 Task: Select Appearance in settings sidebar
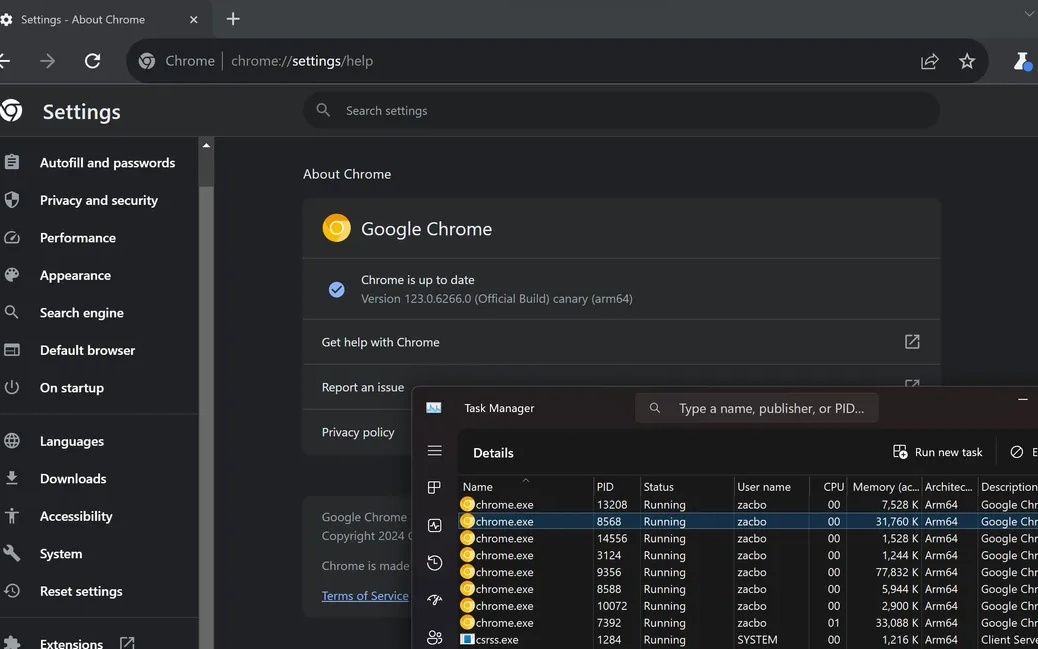(x=75, y=275)
